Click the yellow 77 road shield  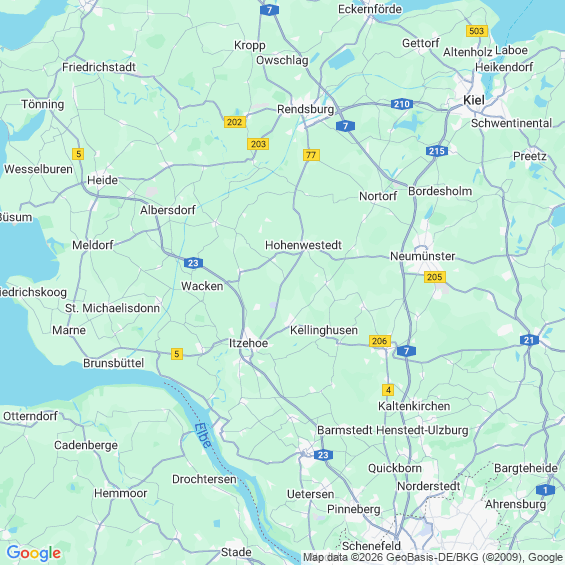click(x=311, y=155)
